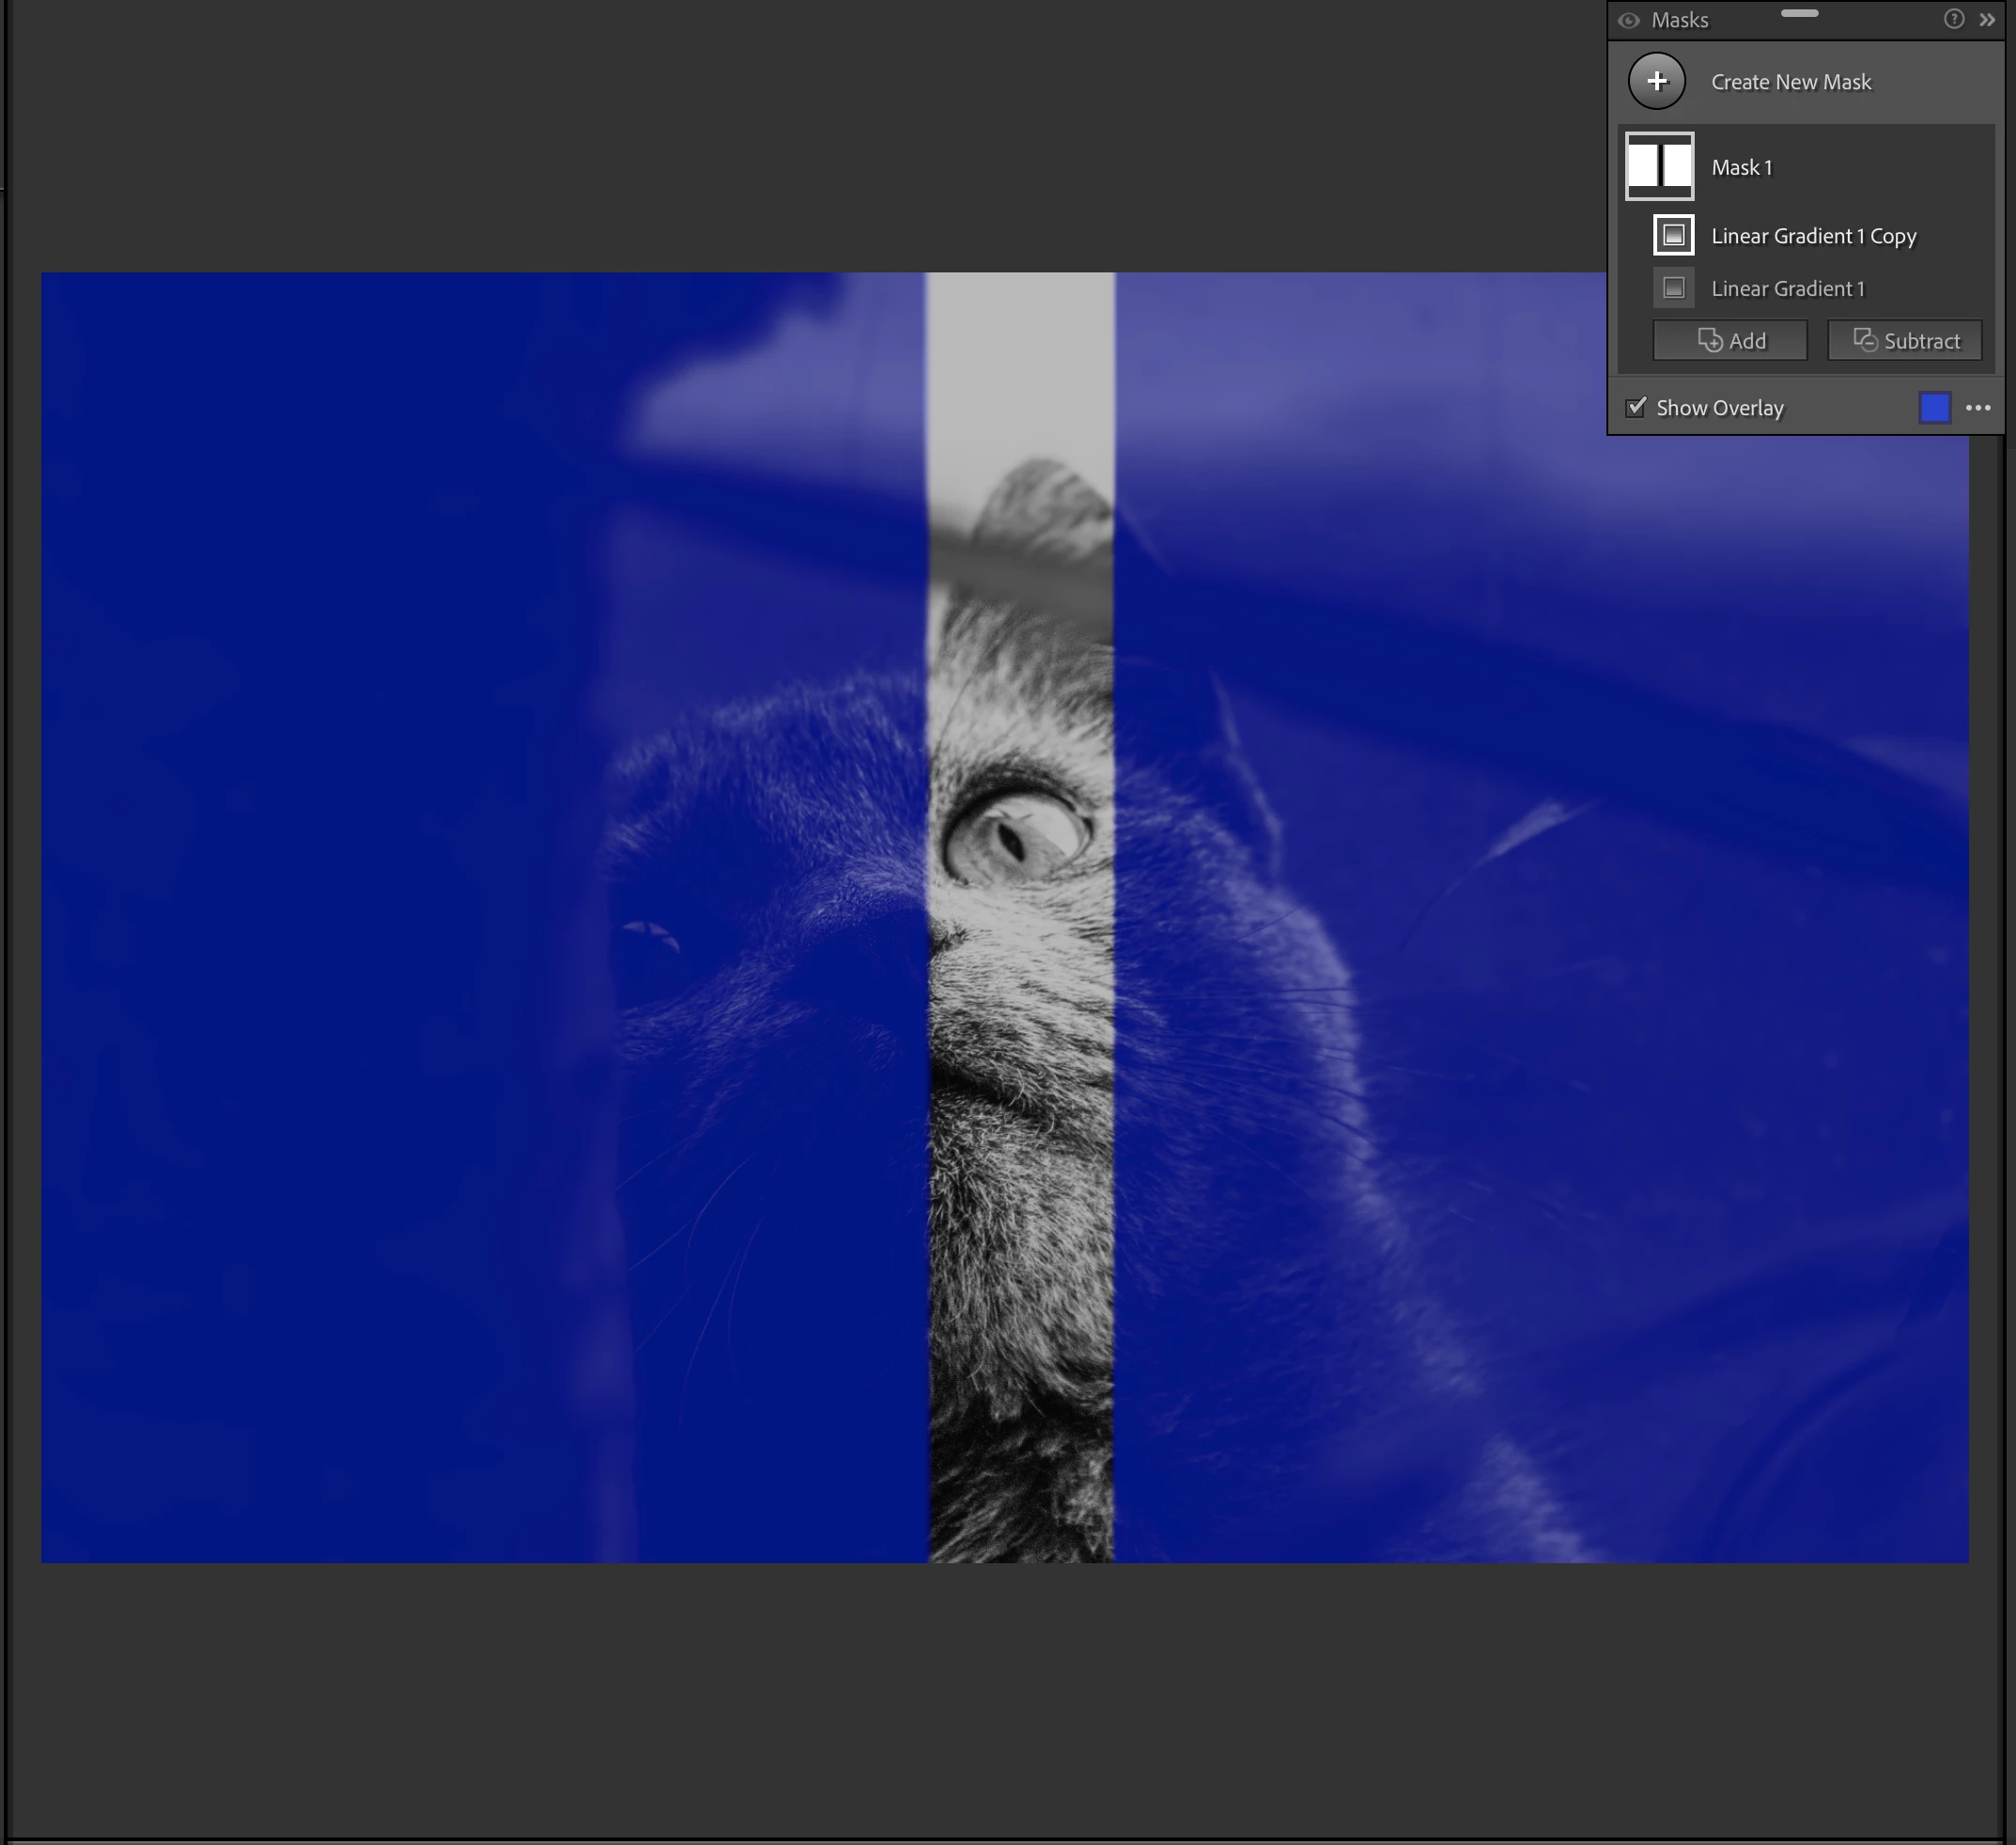
Task: Click the Linear Gradient 1 Copy icon
Action: tap(1673, 235)
